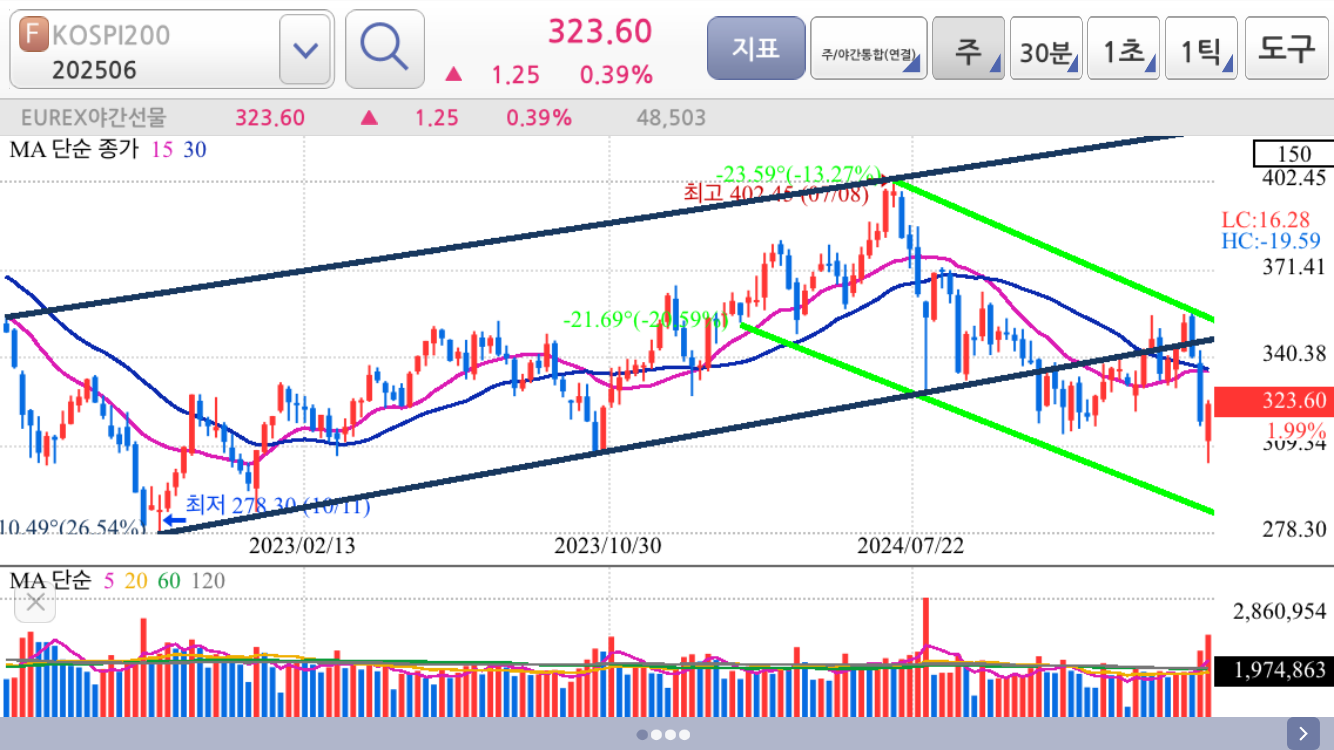Close the volume sub-chart with X
This screenshot has height=750, width=1334.
(x=36, y=602)
